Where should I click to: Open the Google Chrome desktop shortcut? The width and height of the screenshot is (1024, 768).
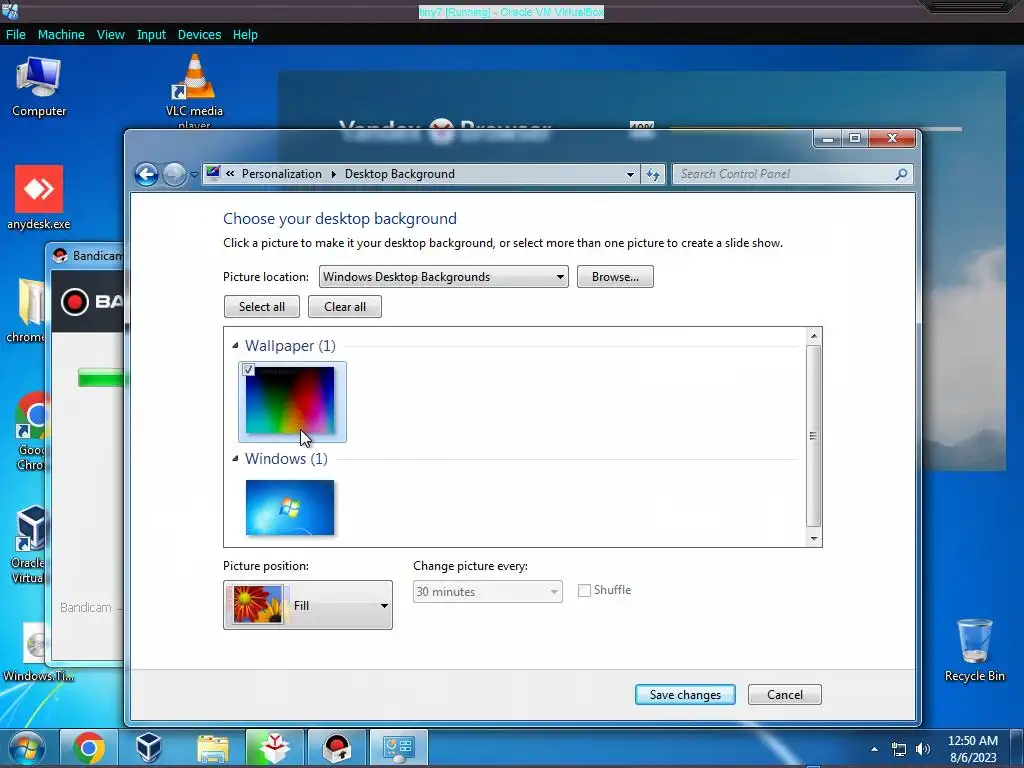(31, 431)
